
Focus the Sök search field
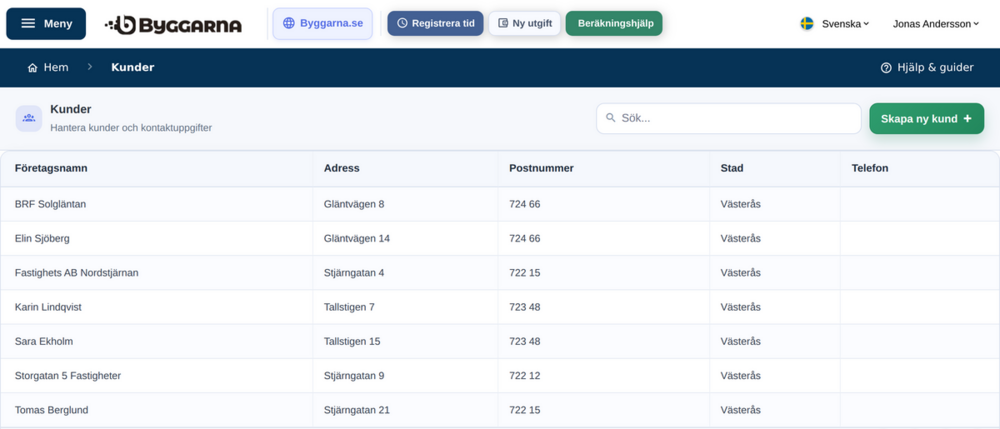tap(729, 119)
